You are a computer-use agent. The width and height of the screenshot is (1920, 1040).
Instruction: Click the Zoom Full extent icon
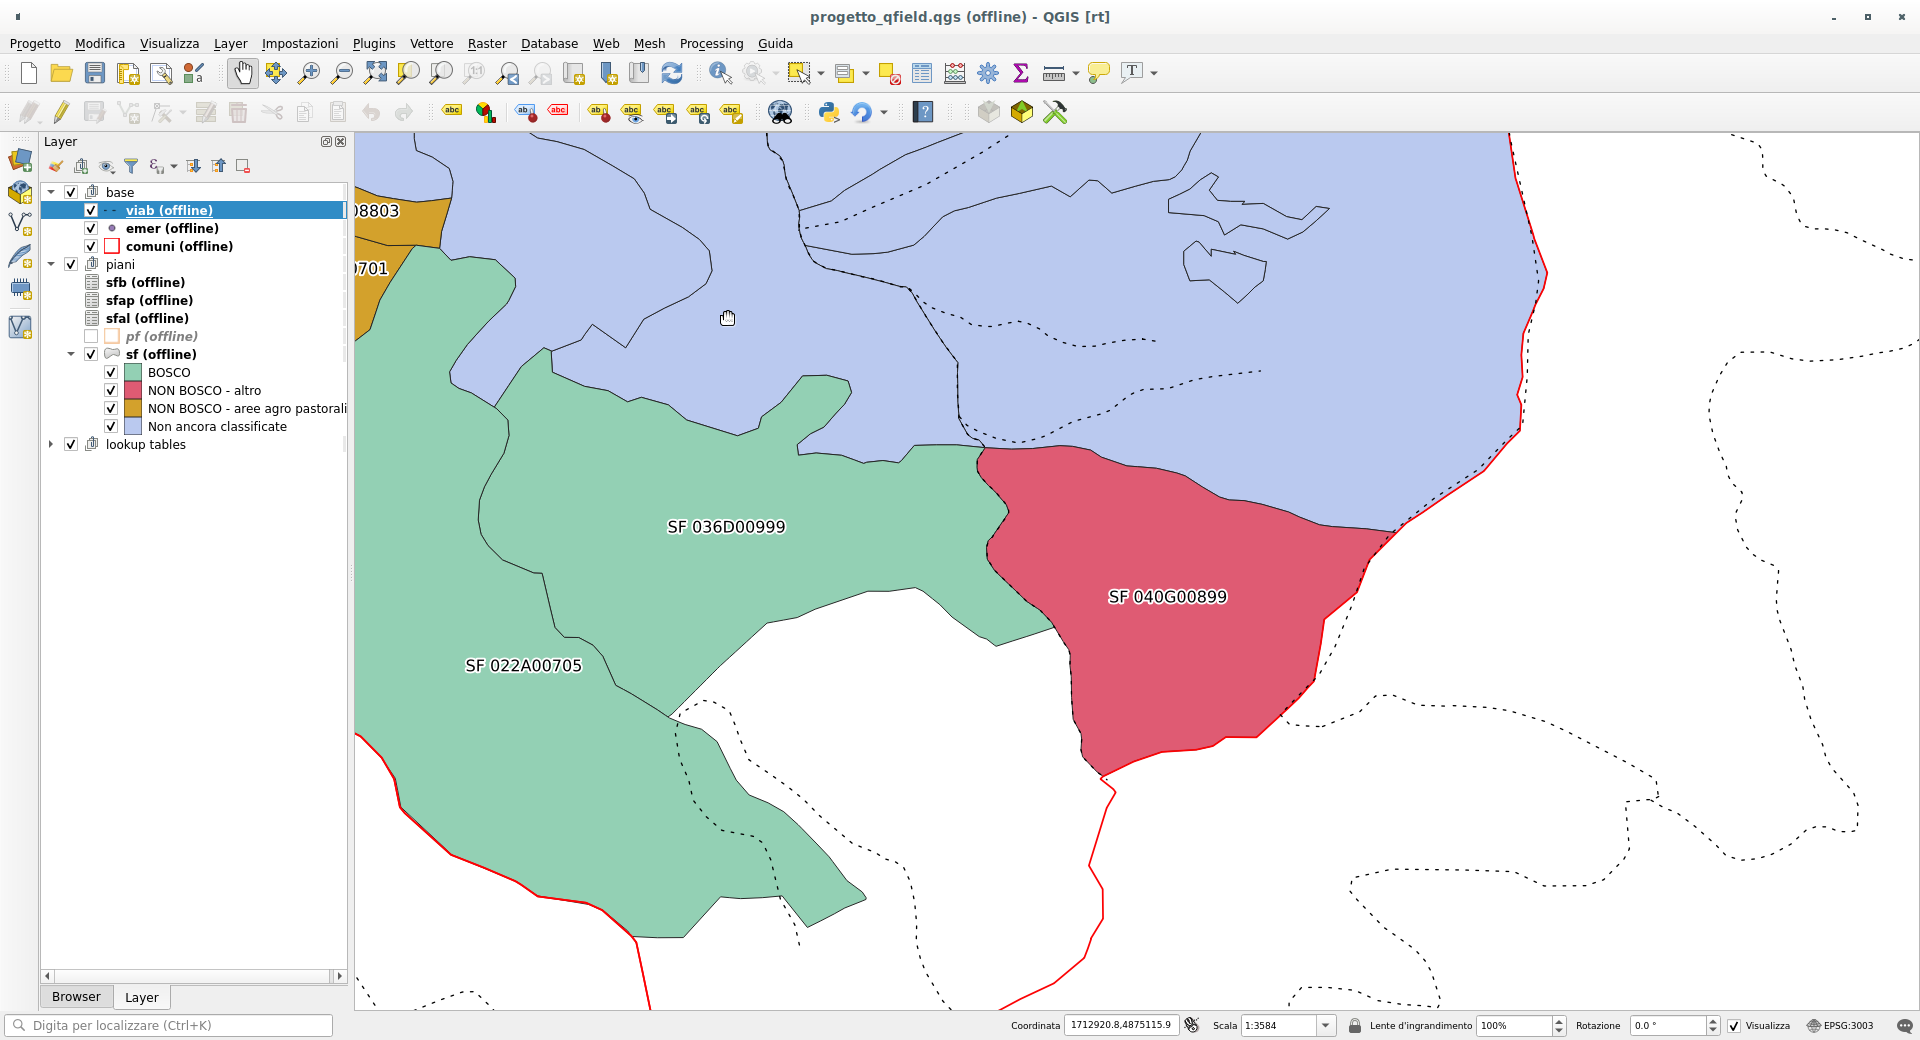coord(375,73)
